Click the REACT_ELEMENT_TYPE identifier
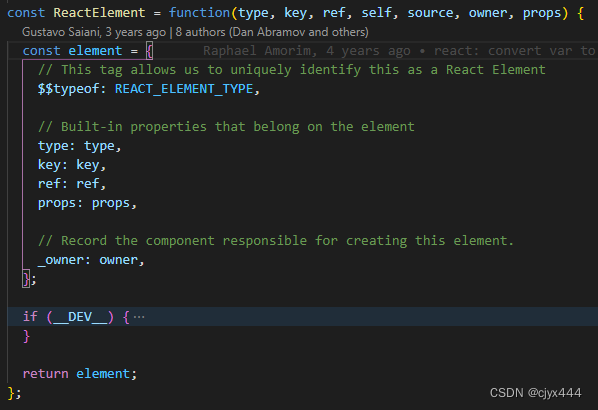Screen dimensions: 598x410 (184, 89)
